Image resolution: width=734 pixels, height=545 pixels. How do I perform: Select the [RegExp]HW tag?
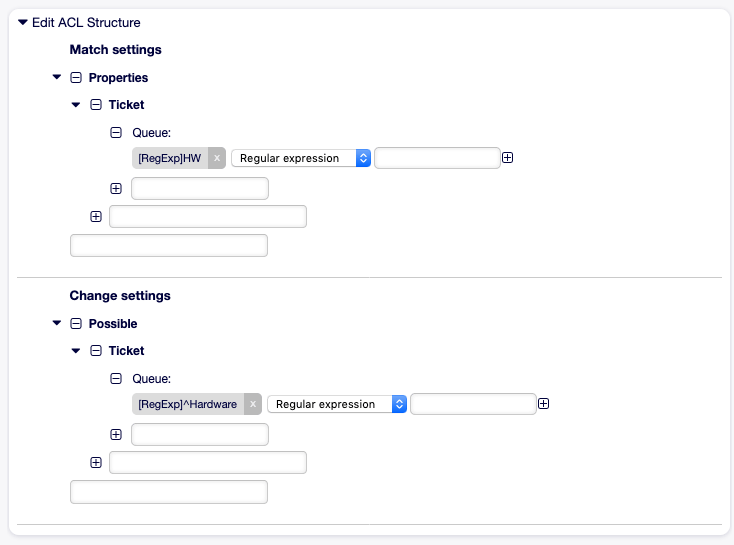tap(169, 158)
